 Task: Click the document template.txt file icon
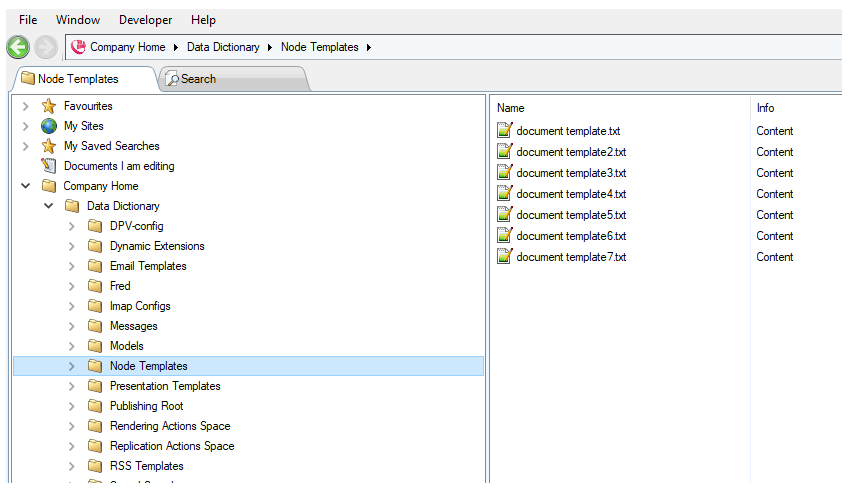tap(505, 130)
